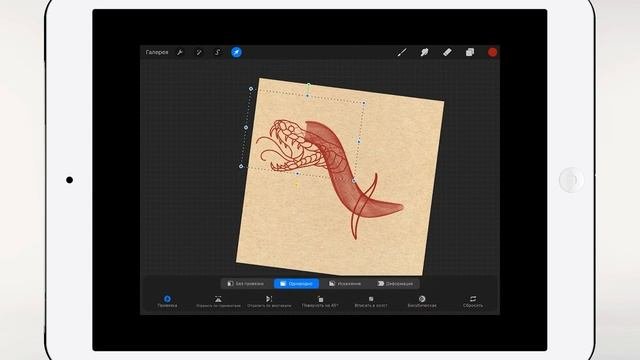Open the red color picker circle
640x360 pixels.
point(492,52)
